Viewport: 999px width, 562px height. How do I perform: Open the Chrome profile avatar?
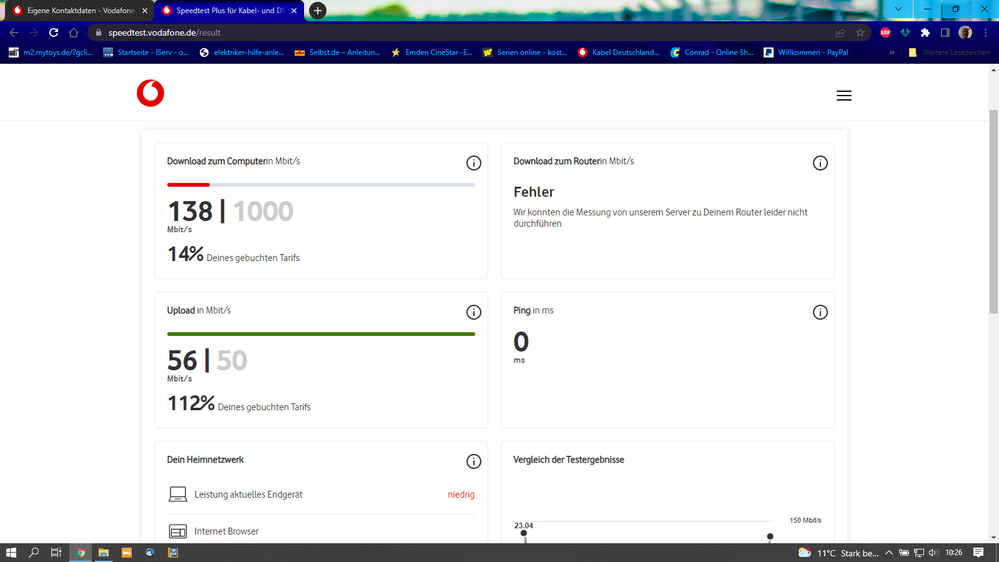pyautogui.click(x=965, y=32)
